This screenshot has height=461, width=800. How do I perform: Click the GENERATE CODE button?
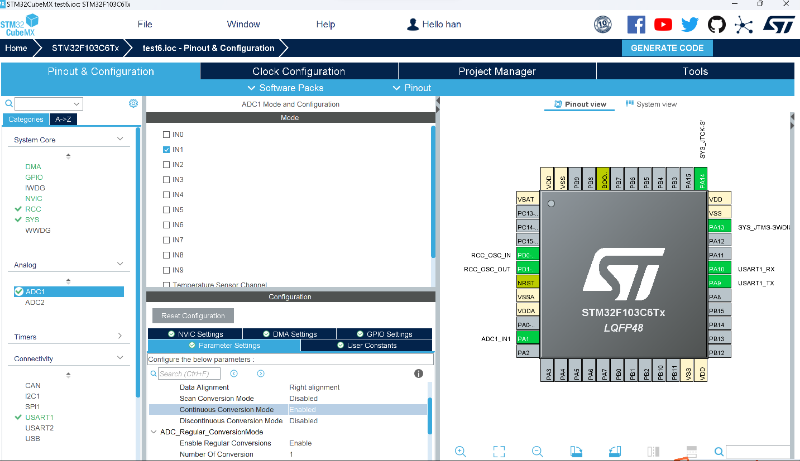(669, 47)
